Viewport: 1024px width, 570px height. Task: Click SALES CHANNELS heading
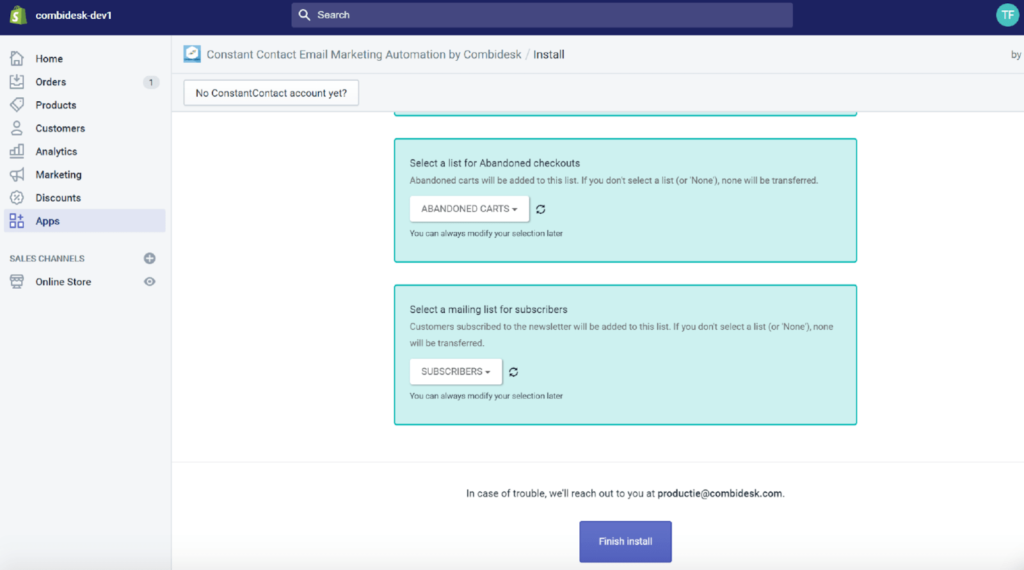pyautogui.click(x=47, y=259)
